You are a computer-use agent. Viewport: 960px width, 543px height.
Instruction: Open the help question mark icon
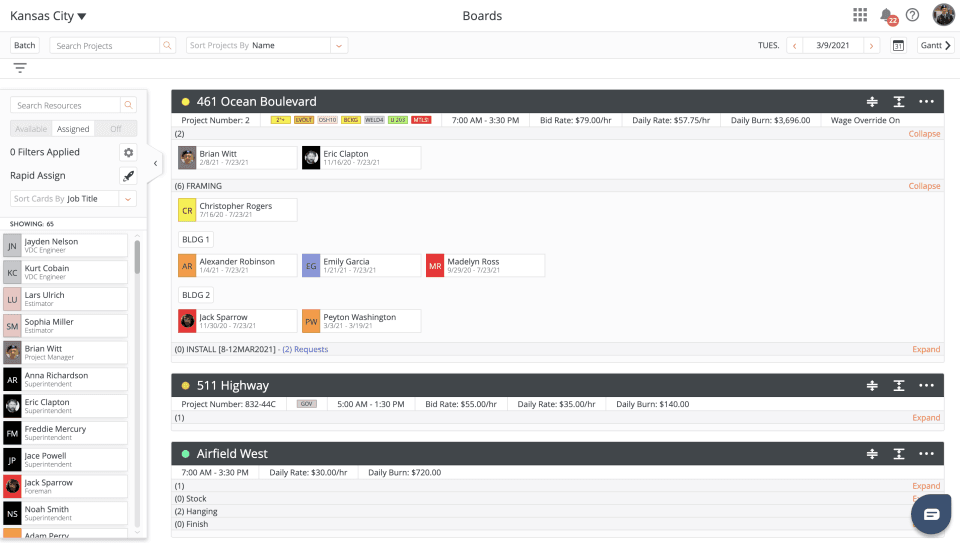pyautogui.click(x=912, y=15)
